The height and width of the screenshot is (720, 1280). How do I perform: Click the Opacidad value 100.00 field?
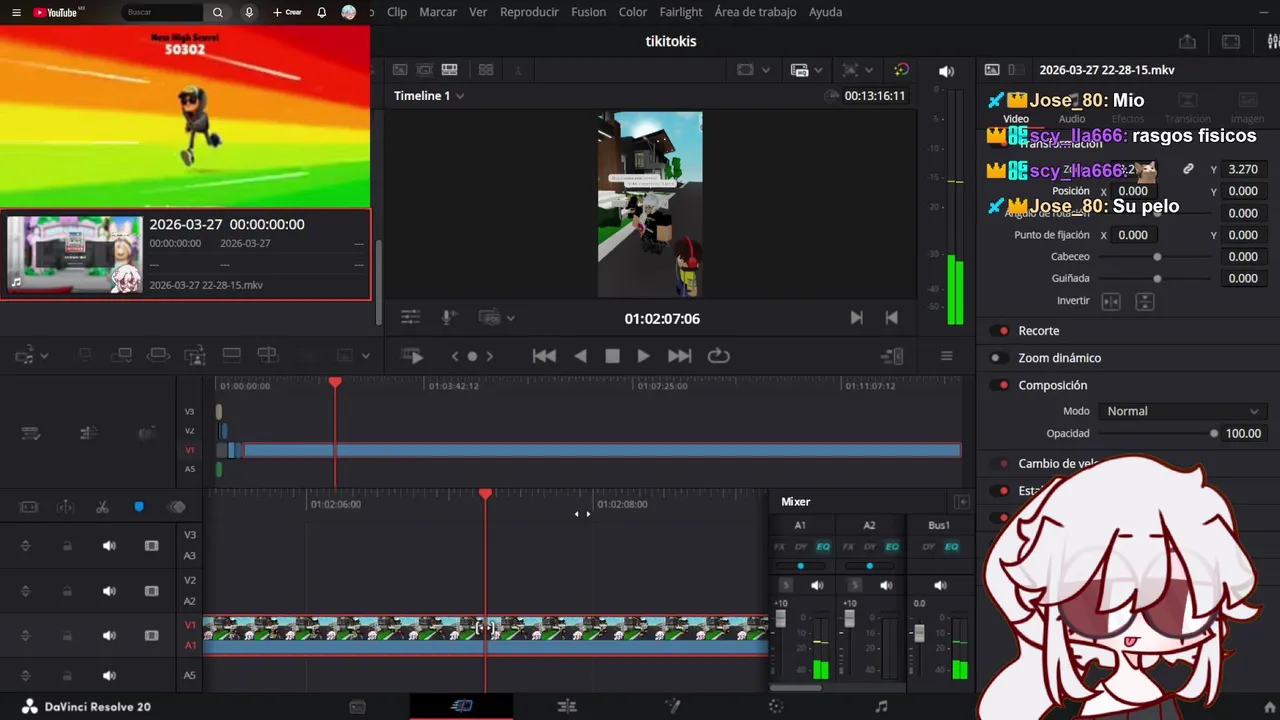coord(1244,433)
